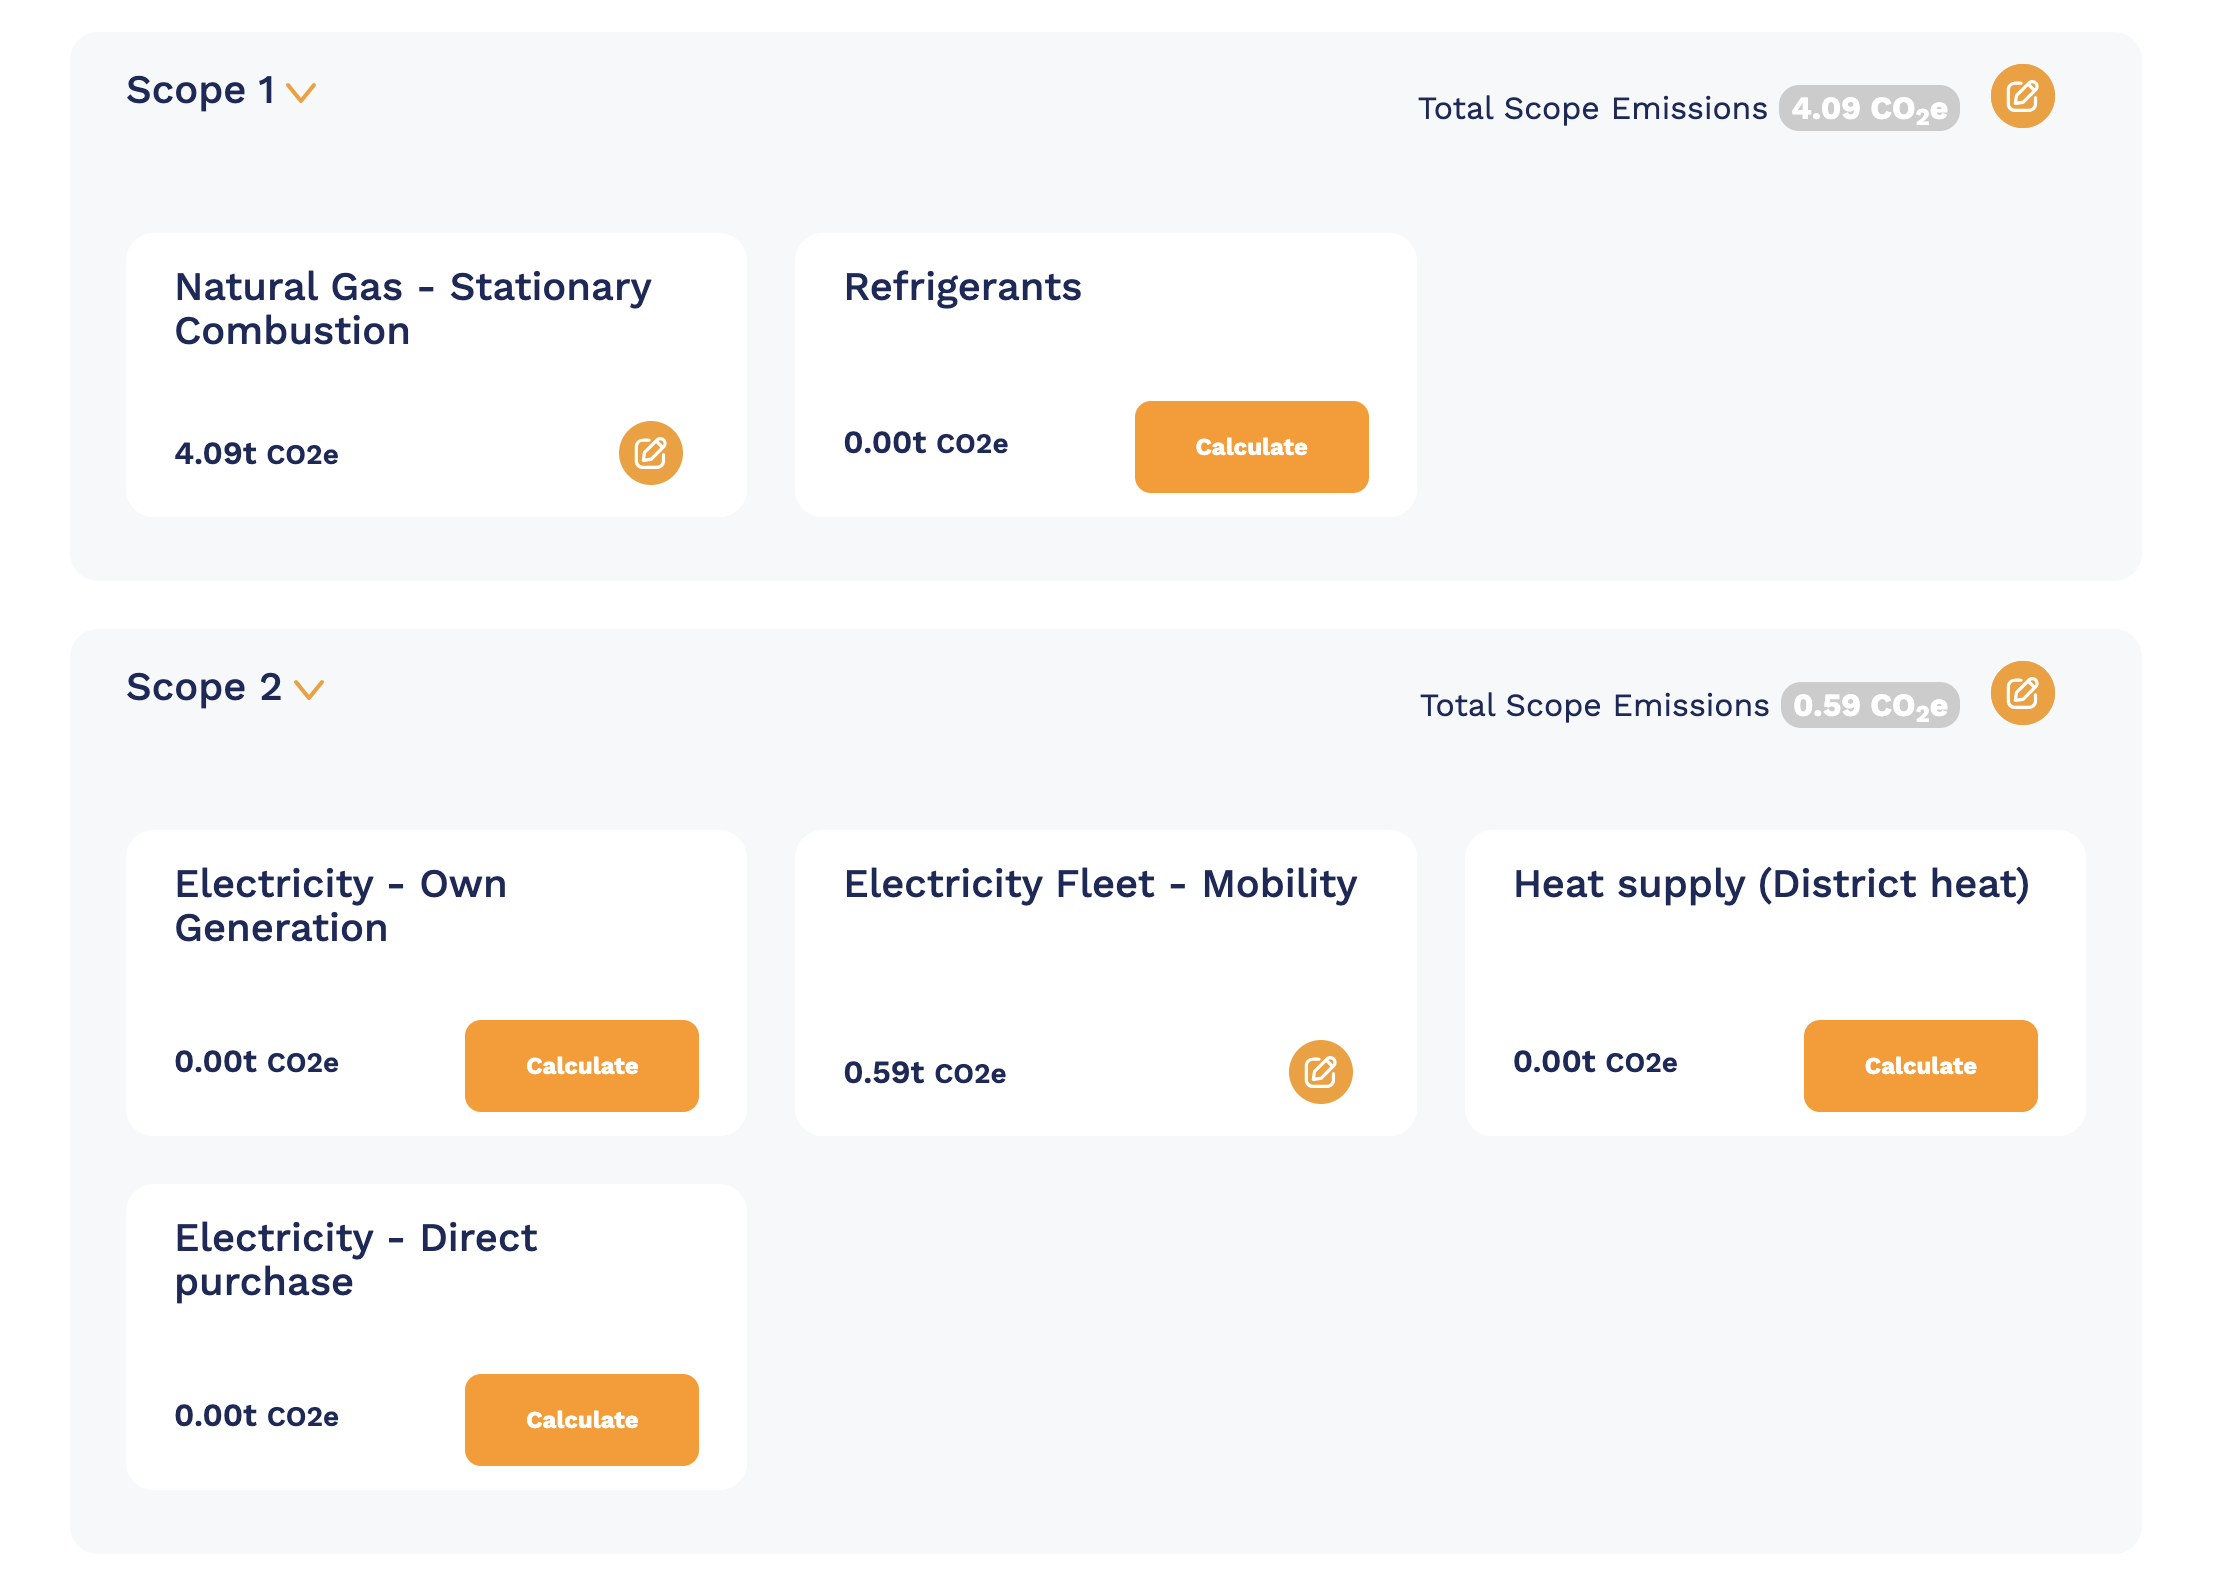2216x1584 pixels.
Task: Open the Heat supply (District heat) title
Action: pyautogui.click(x=1770, y=884)
